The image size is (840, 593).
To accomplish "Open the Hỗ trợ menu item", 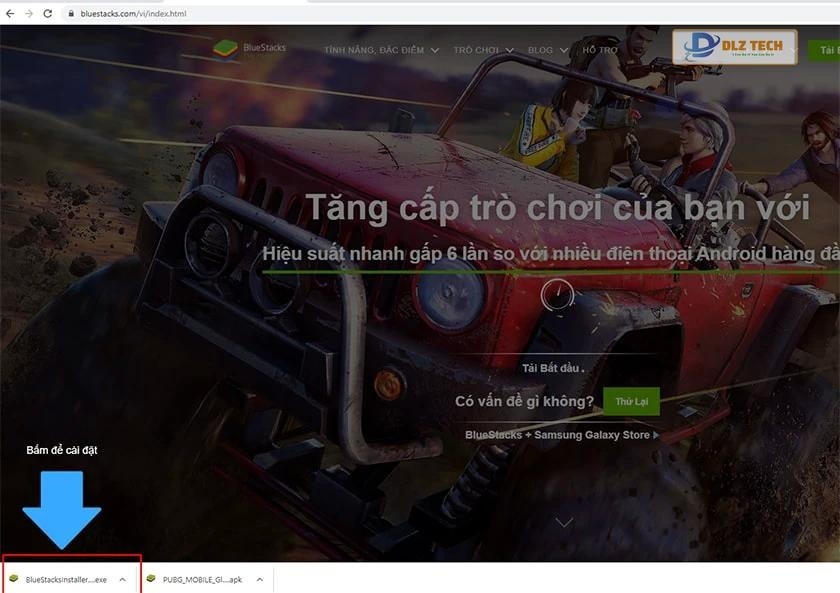I will click(x=600, y=50).
